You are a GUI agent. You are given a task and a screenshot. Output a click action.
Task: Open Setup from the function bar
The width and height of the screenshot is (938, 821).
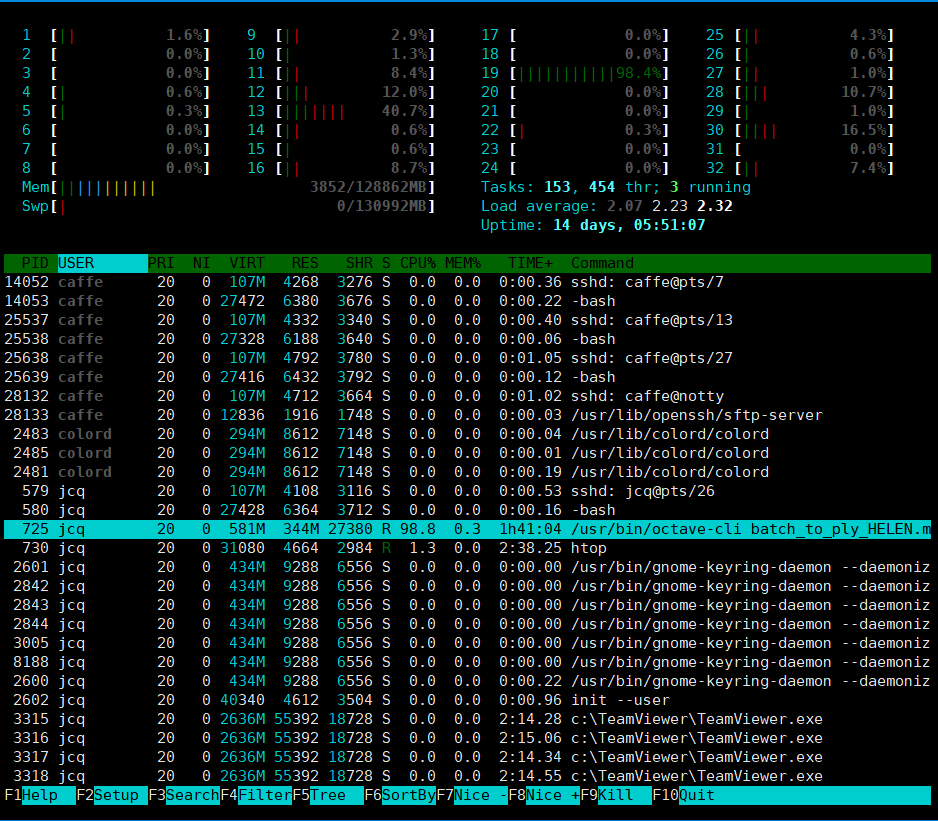[x=121, y=795]
